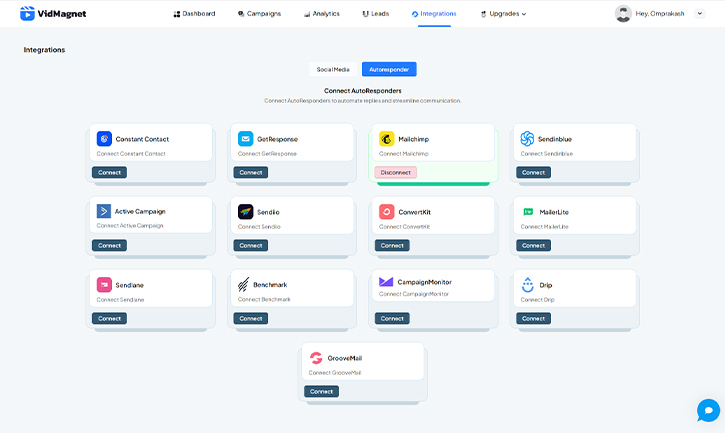Open the Dashboard menu item

point(194,13)
